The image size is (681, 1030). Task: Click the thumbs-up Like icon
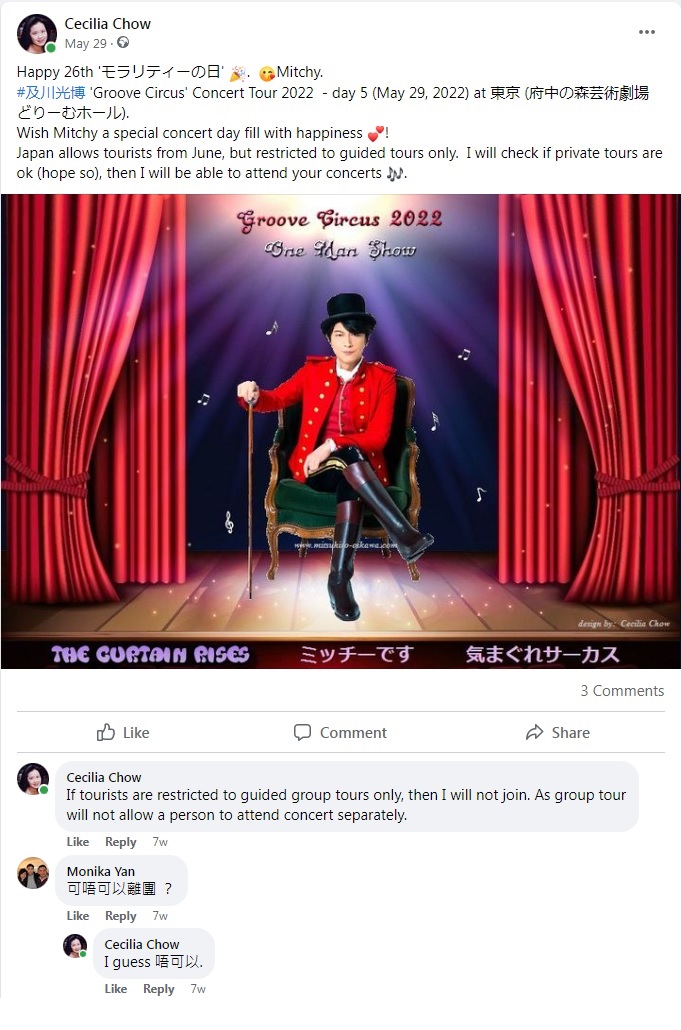106,732
